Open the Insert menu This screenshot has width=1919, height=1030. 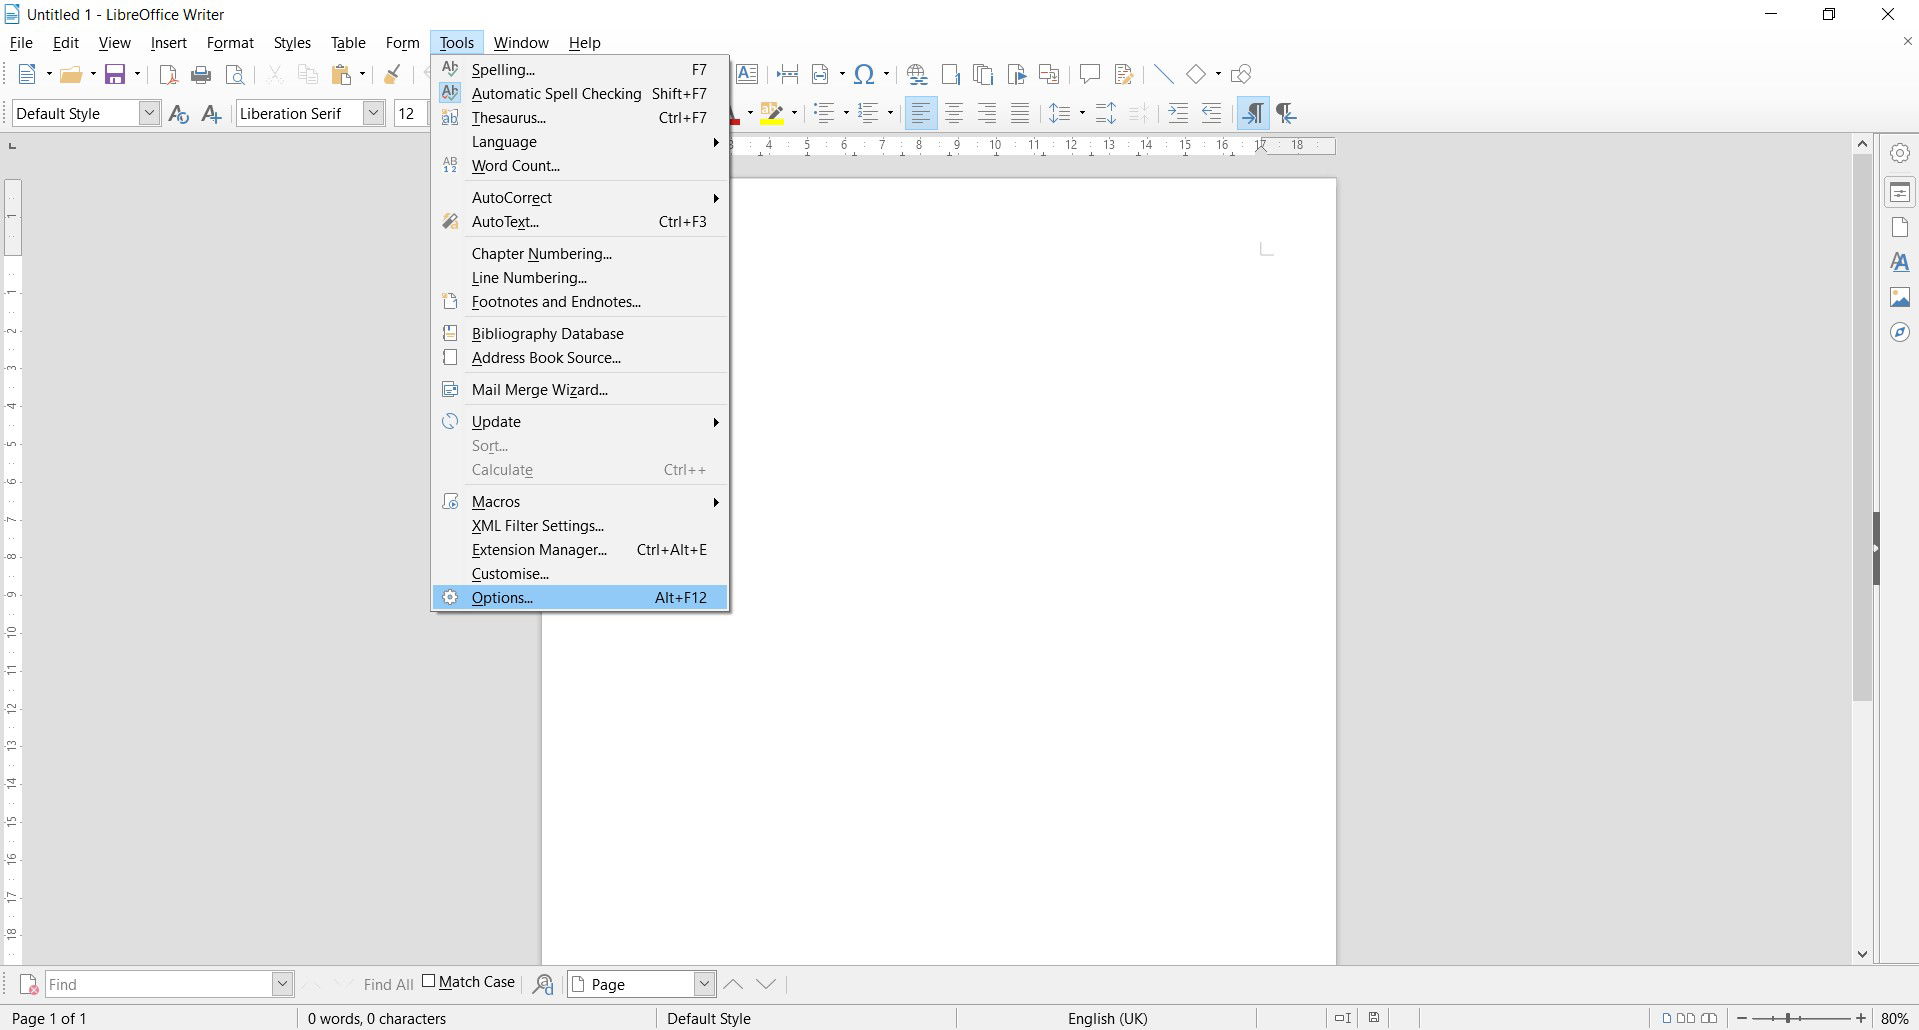pyautogui.click(x=169, y=43)
